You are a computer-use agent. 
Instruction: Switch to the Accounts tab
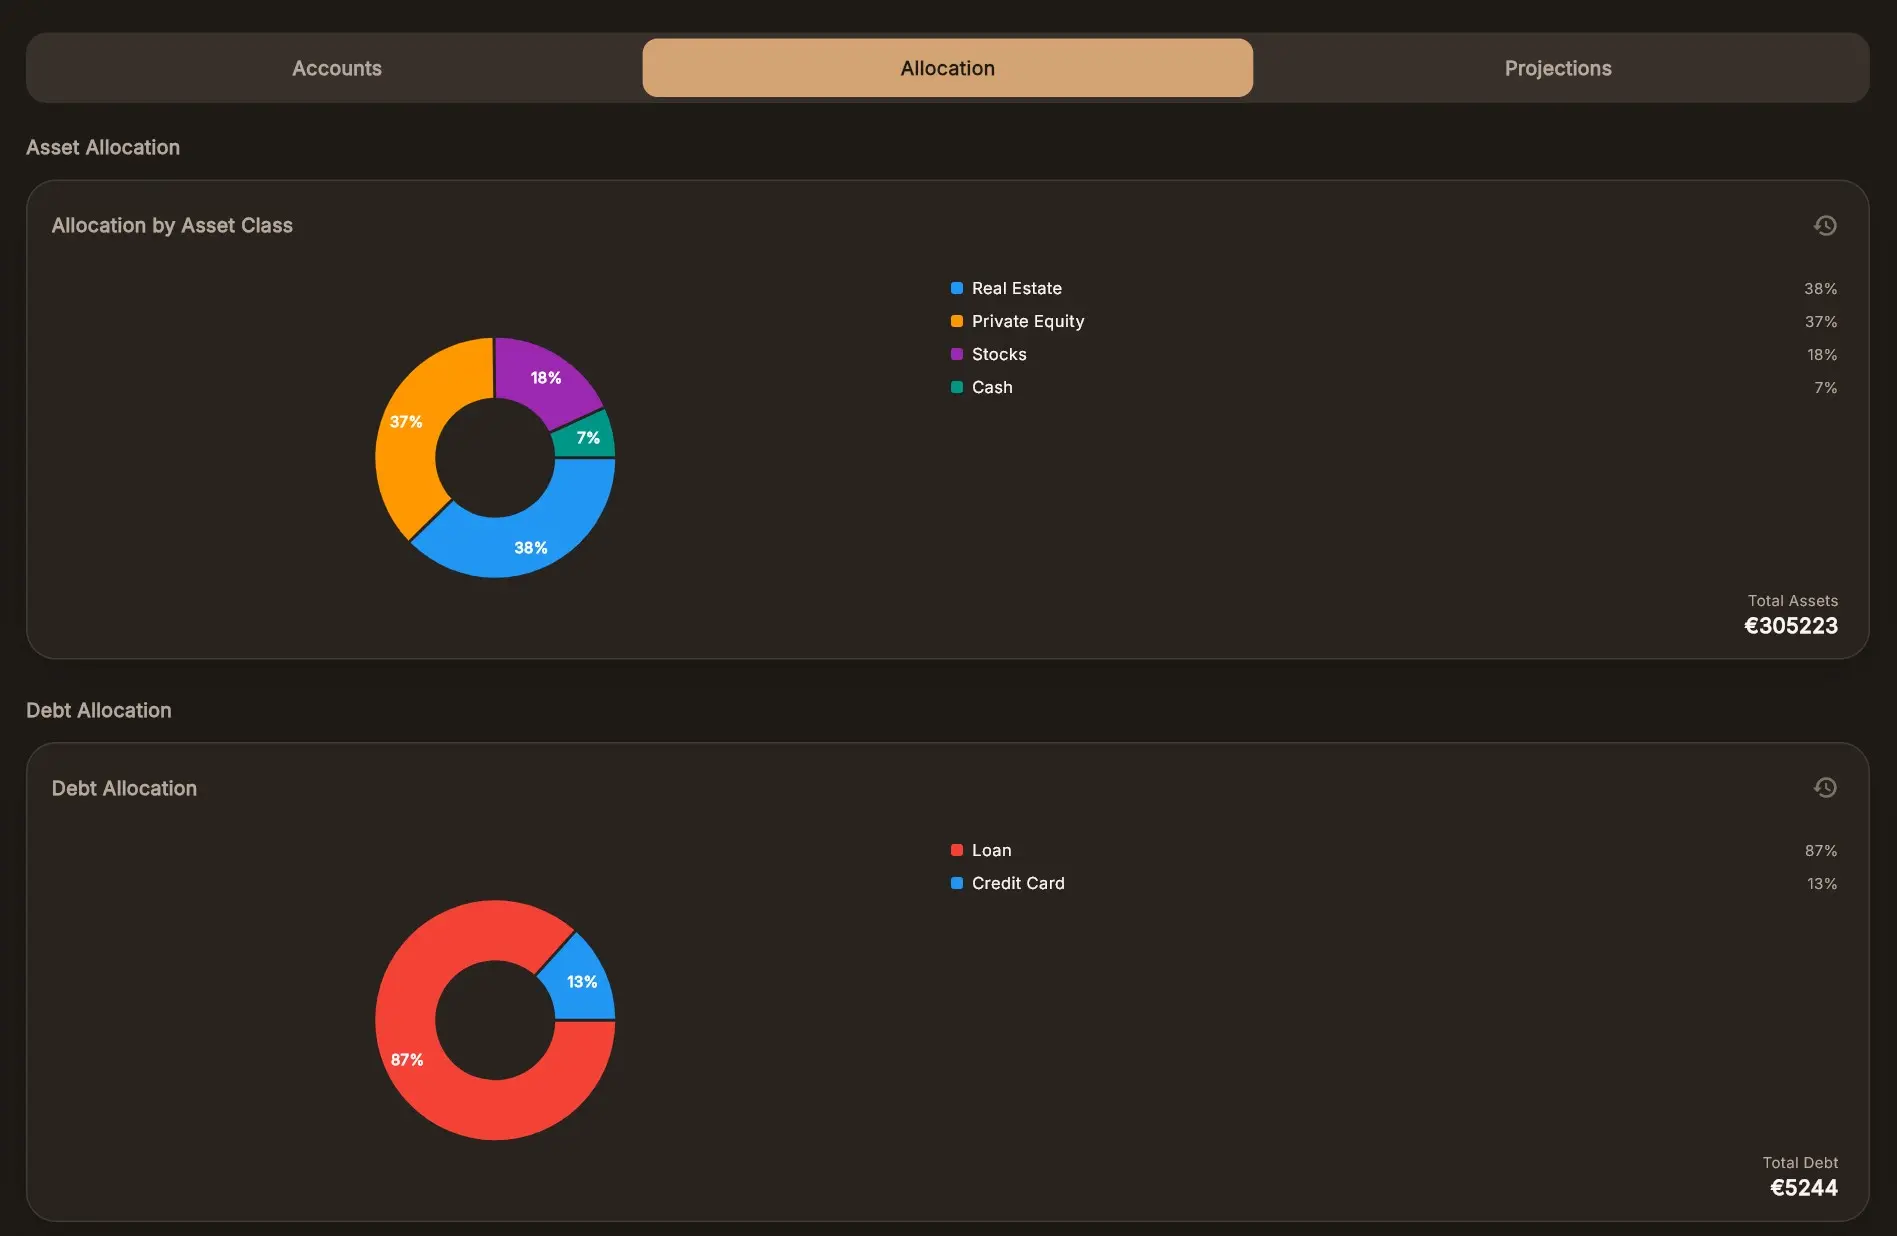point(337,68)
